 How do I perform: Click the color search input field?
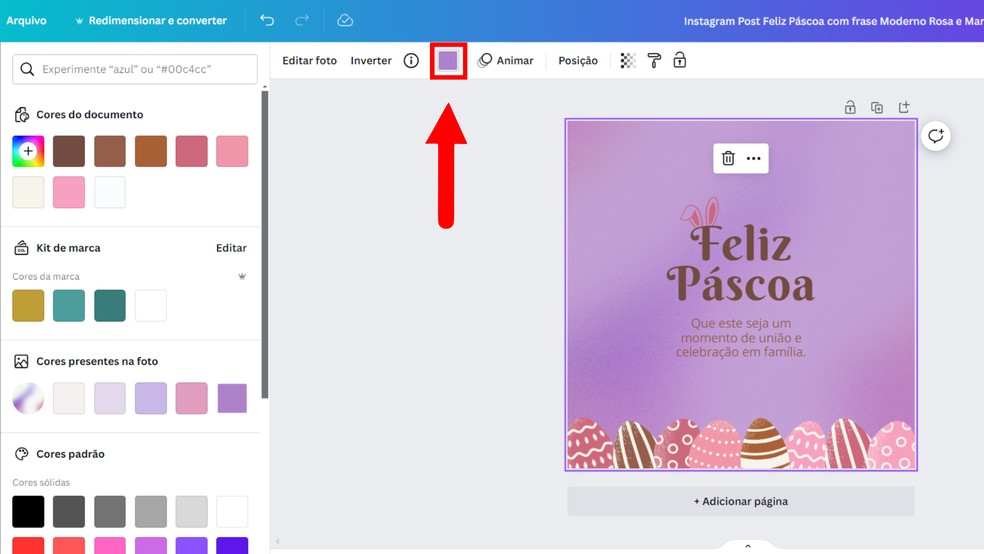coord(135,69)
